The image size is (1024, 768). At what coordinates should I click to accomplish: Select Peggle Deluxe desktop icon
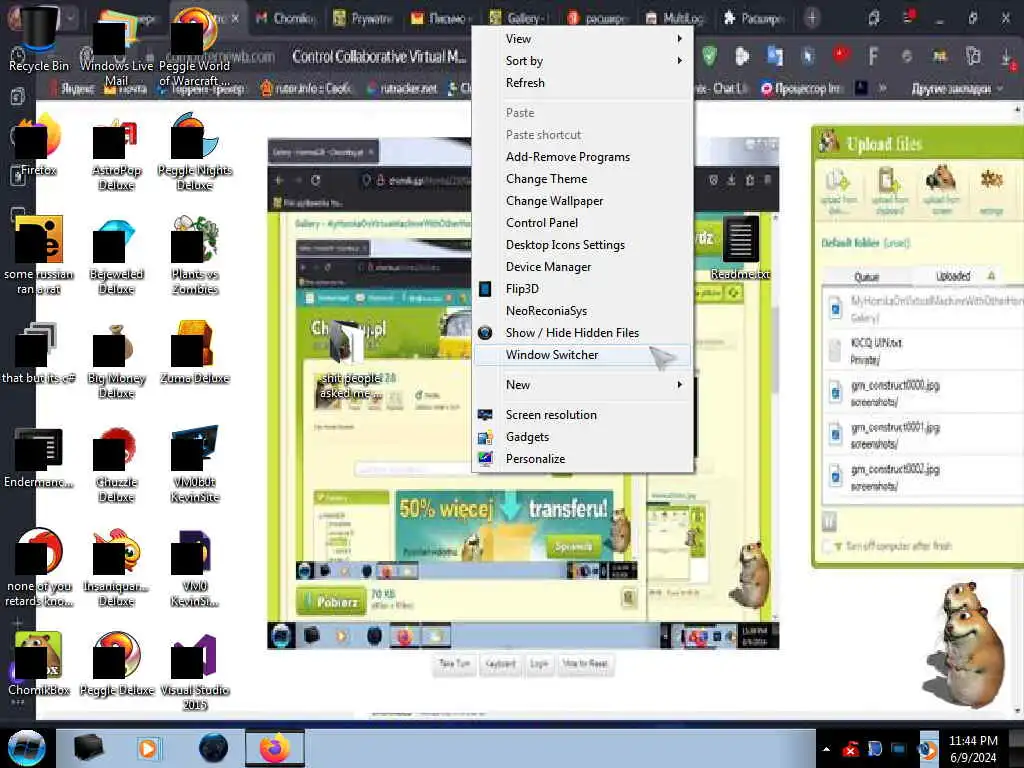click(117, 664)
